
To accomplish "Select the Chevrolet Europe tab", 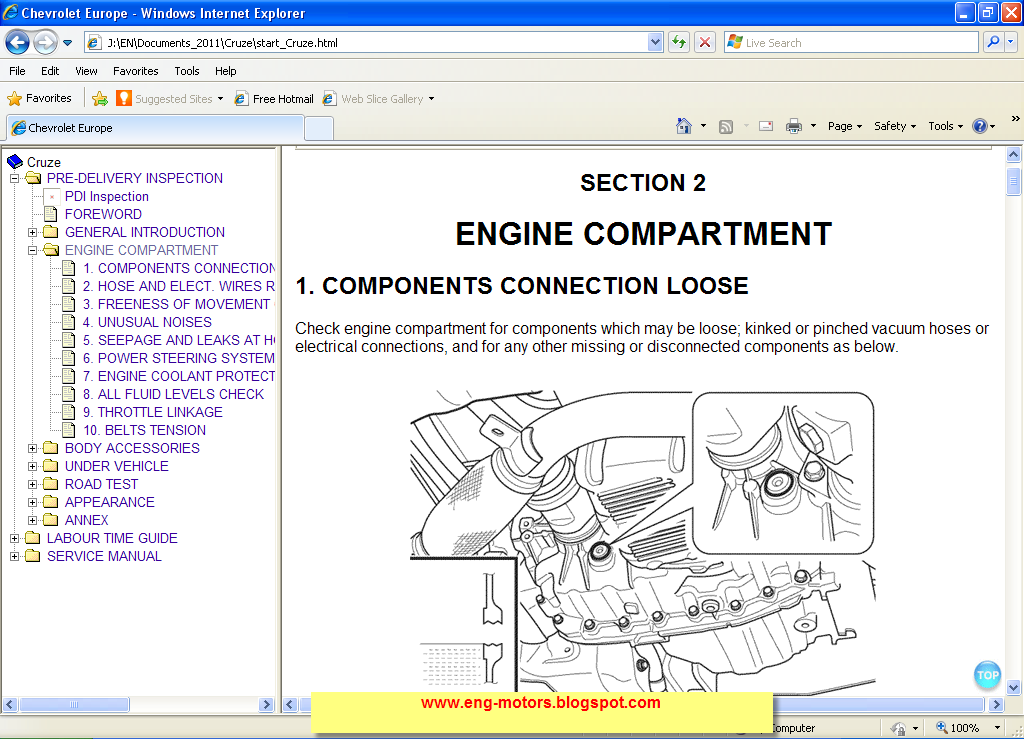I will [x=155, y=128].
